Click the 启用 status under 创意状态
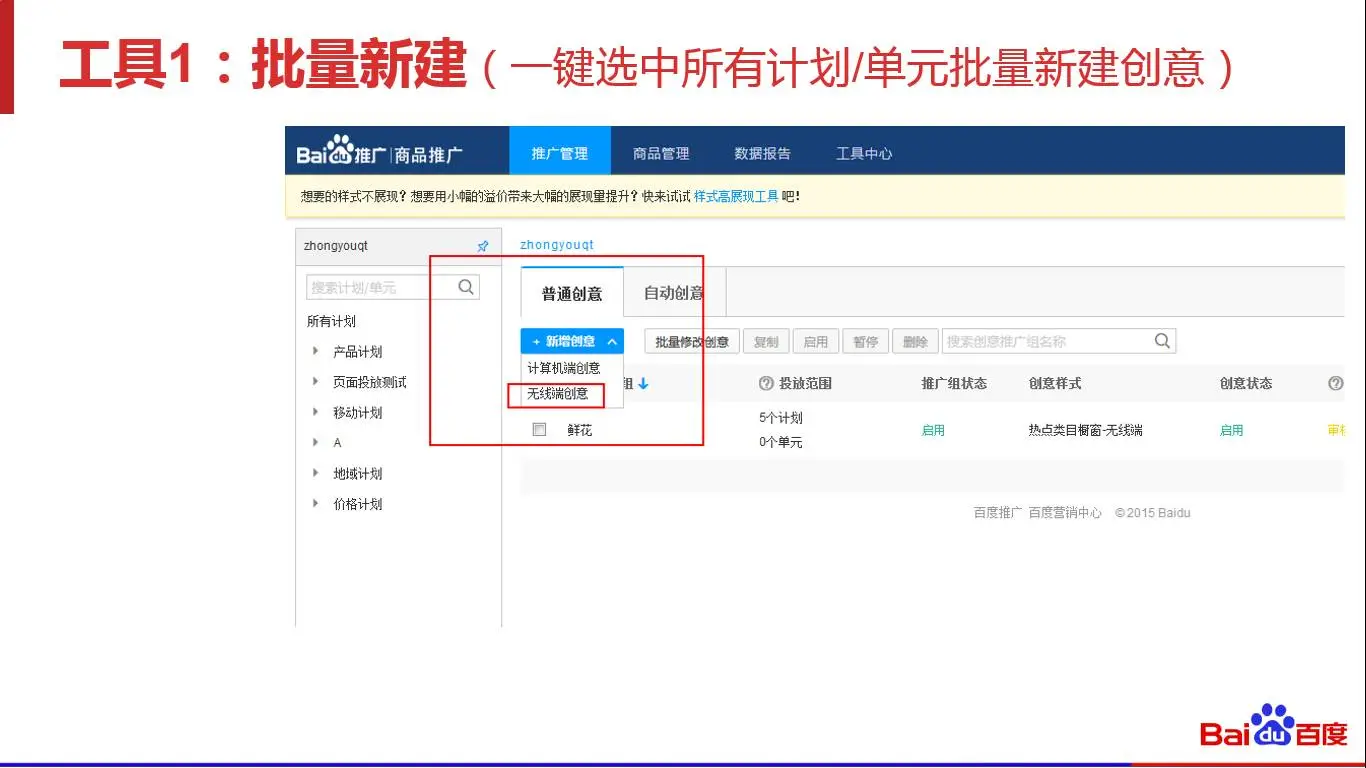The image size is (1366, 768). coord(1231,430)
